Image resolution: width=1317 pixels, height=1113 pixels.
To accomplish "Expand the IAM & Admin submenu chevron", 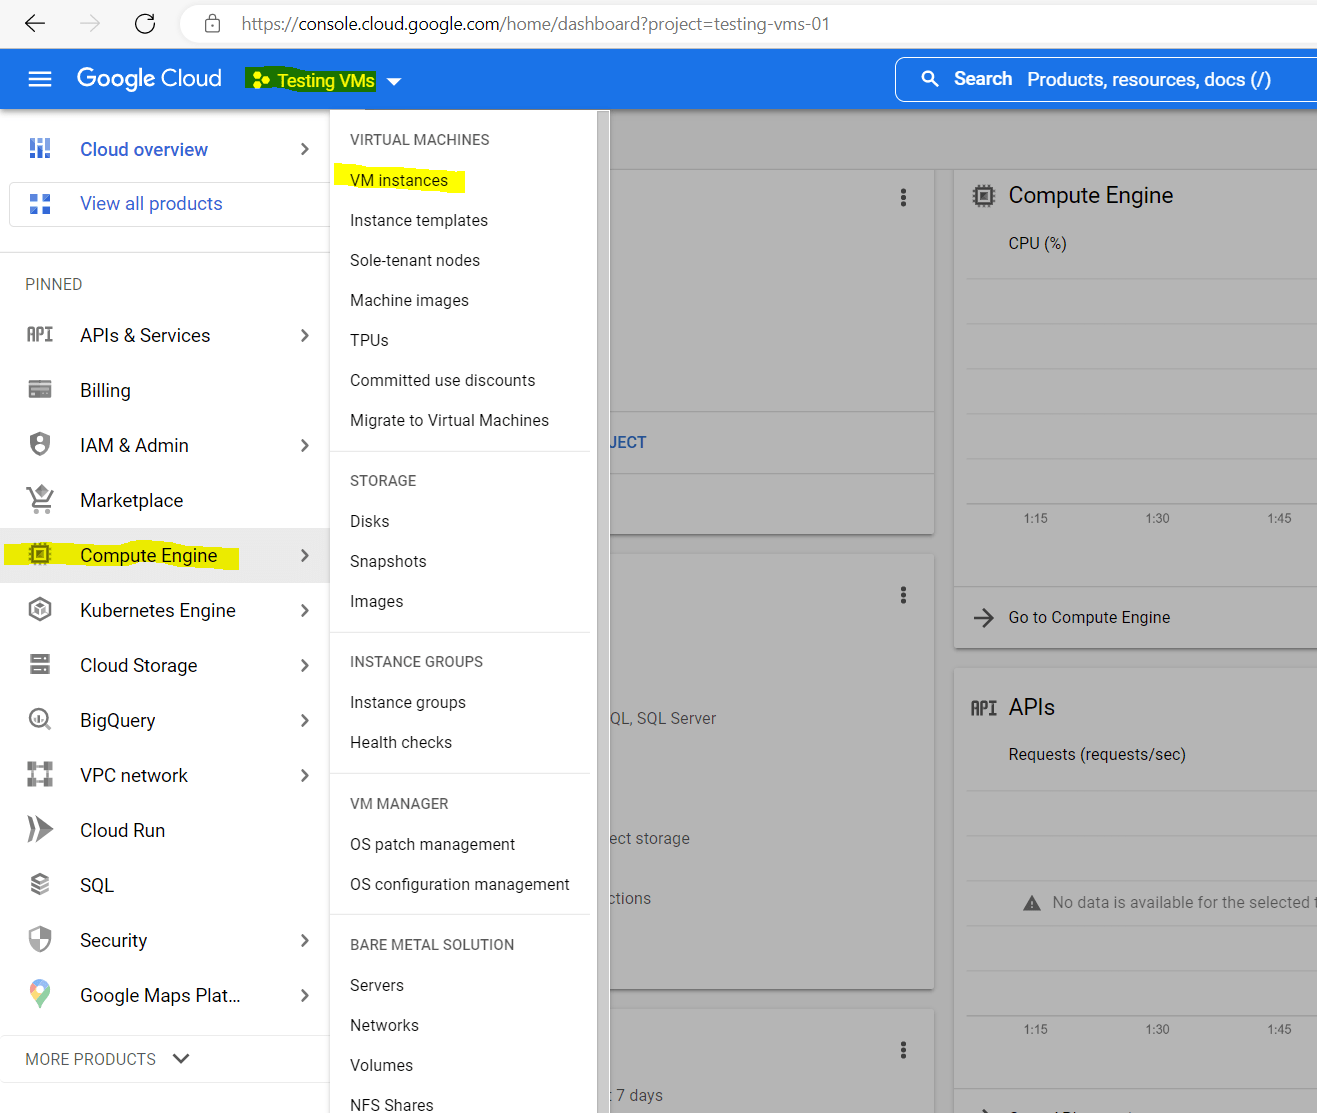I will [305, 445].
